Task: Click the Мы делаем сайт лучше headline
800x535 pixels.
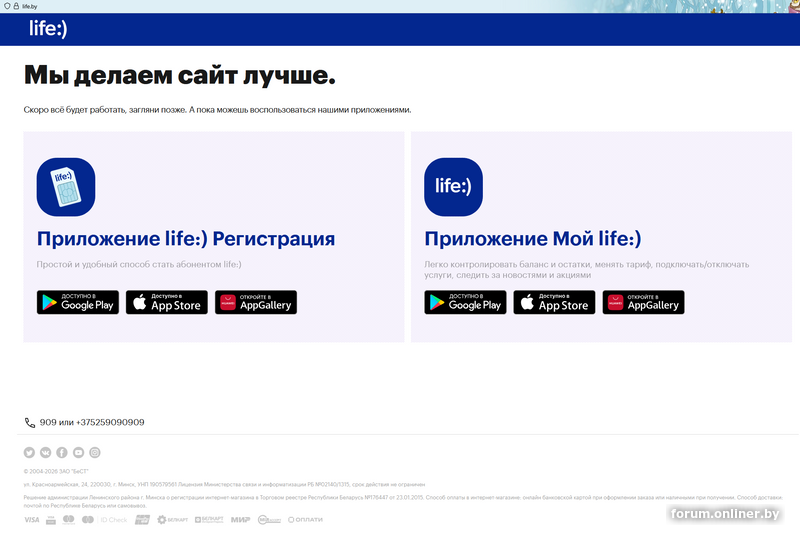Action: [180, 75]
